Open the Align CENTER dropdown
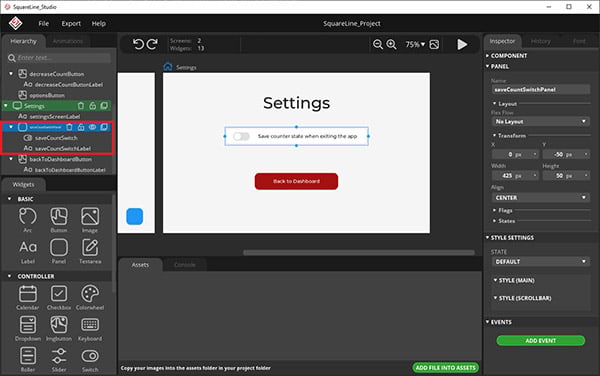 tap(540, 197)
